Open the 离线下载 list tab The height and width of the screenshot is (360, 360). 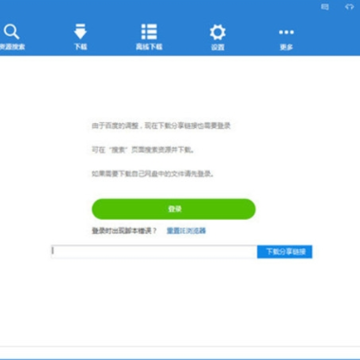point(149,37)
